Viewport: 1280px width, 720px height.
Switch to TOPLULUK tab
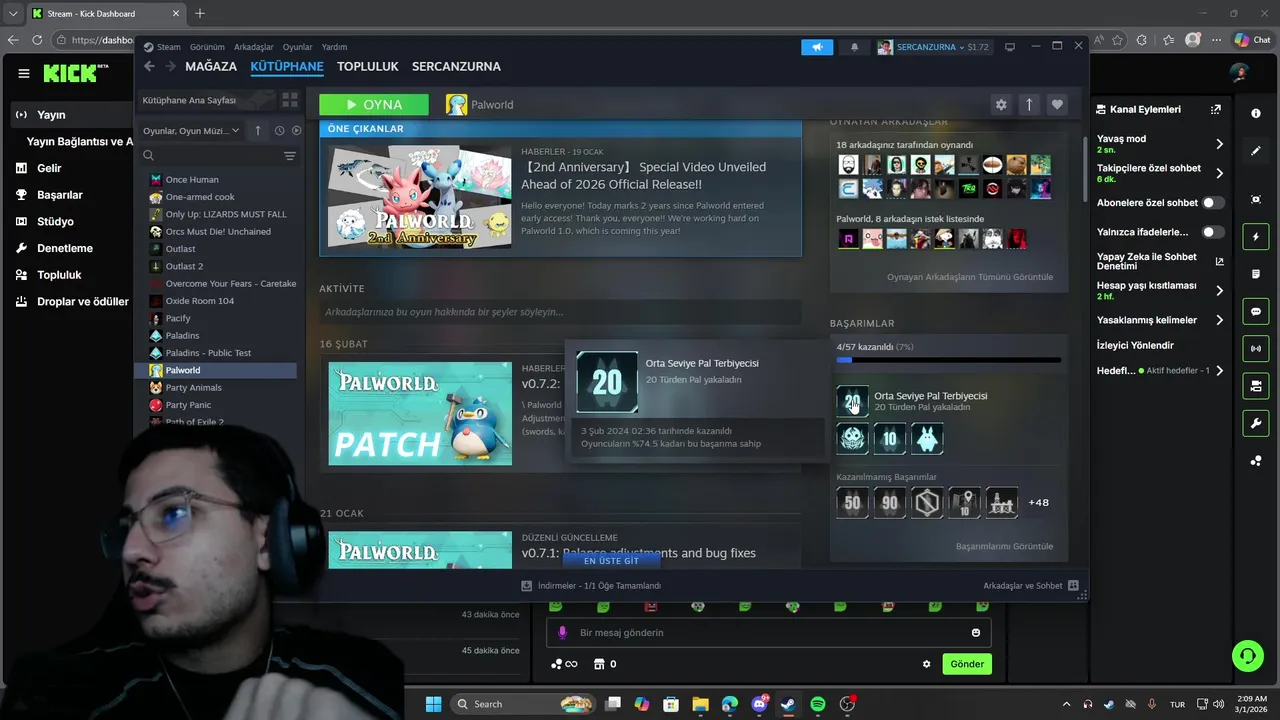point(368,66)
